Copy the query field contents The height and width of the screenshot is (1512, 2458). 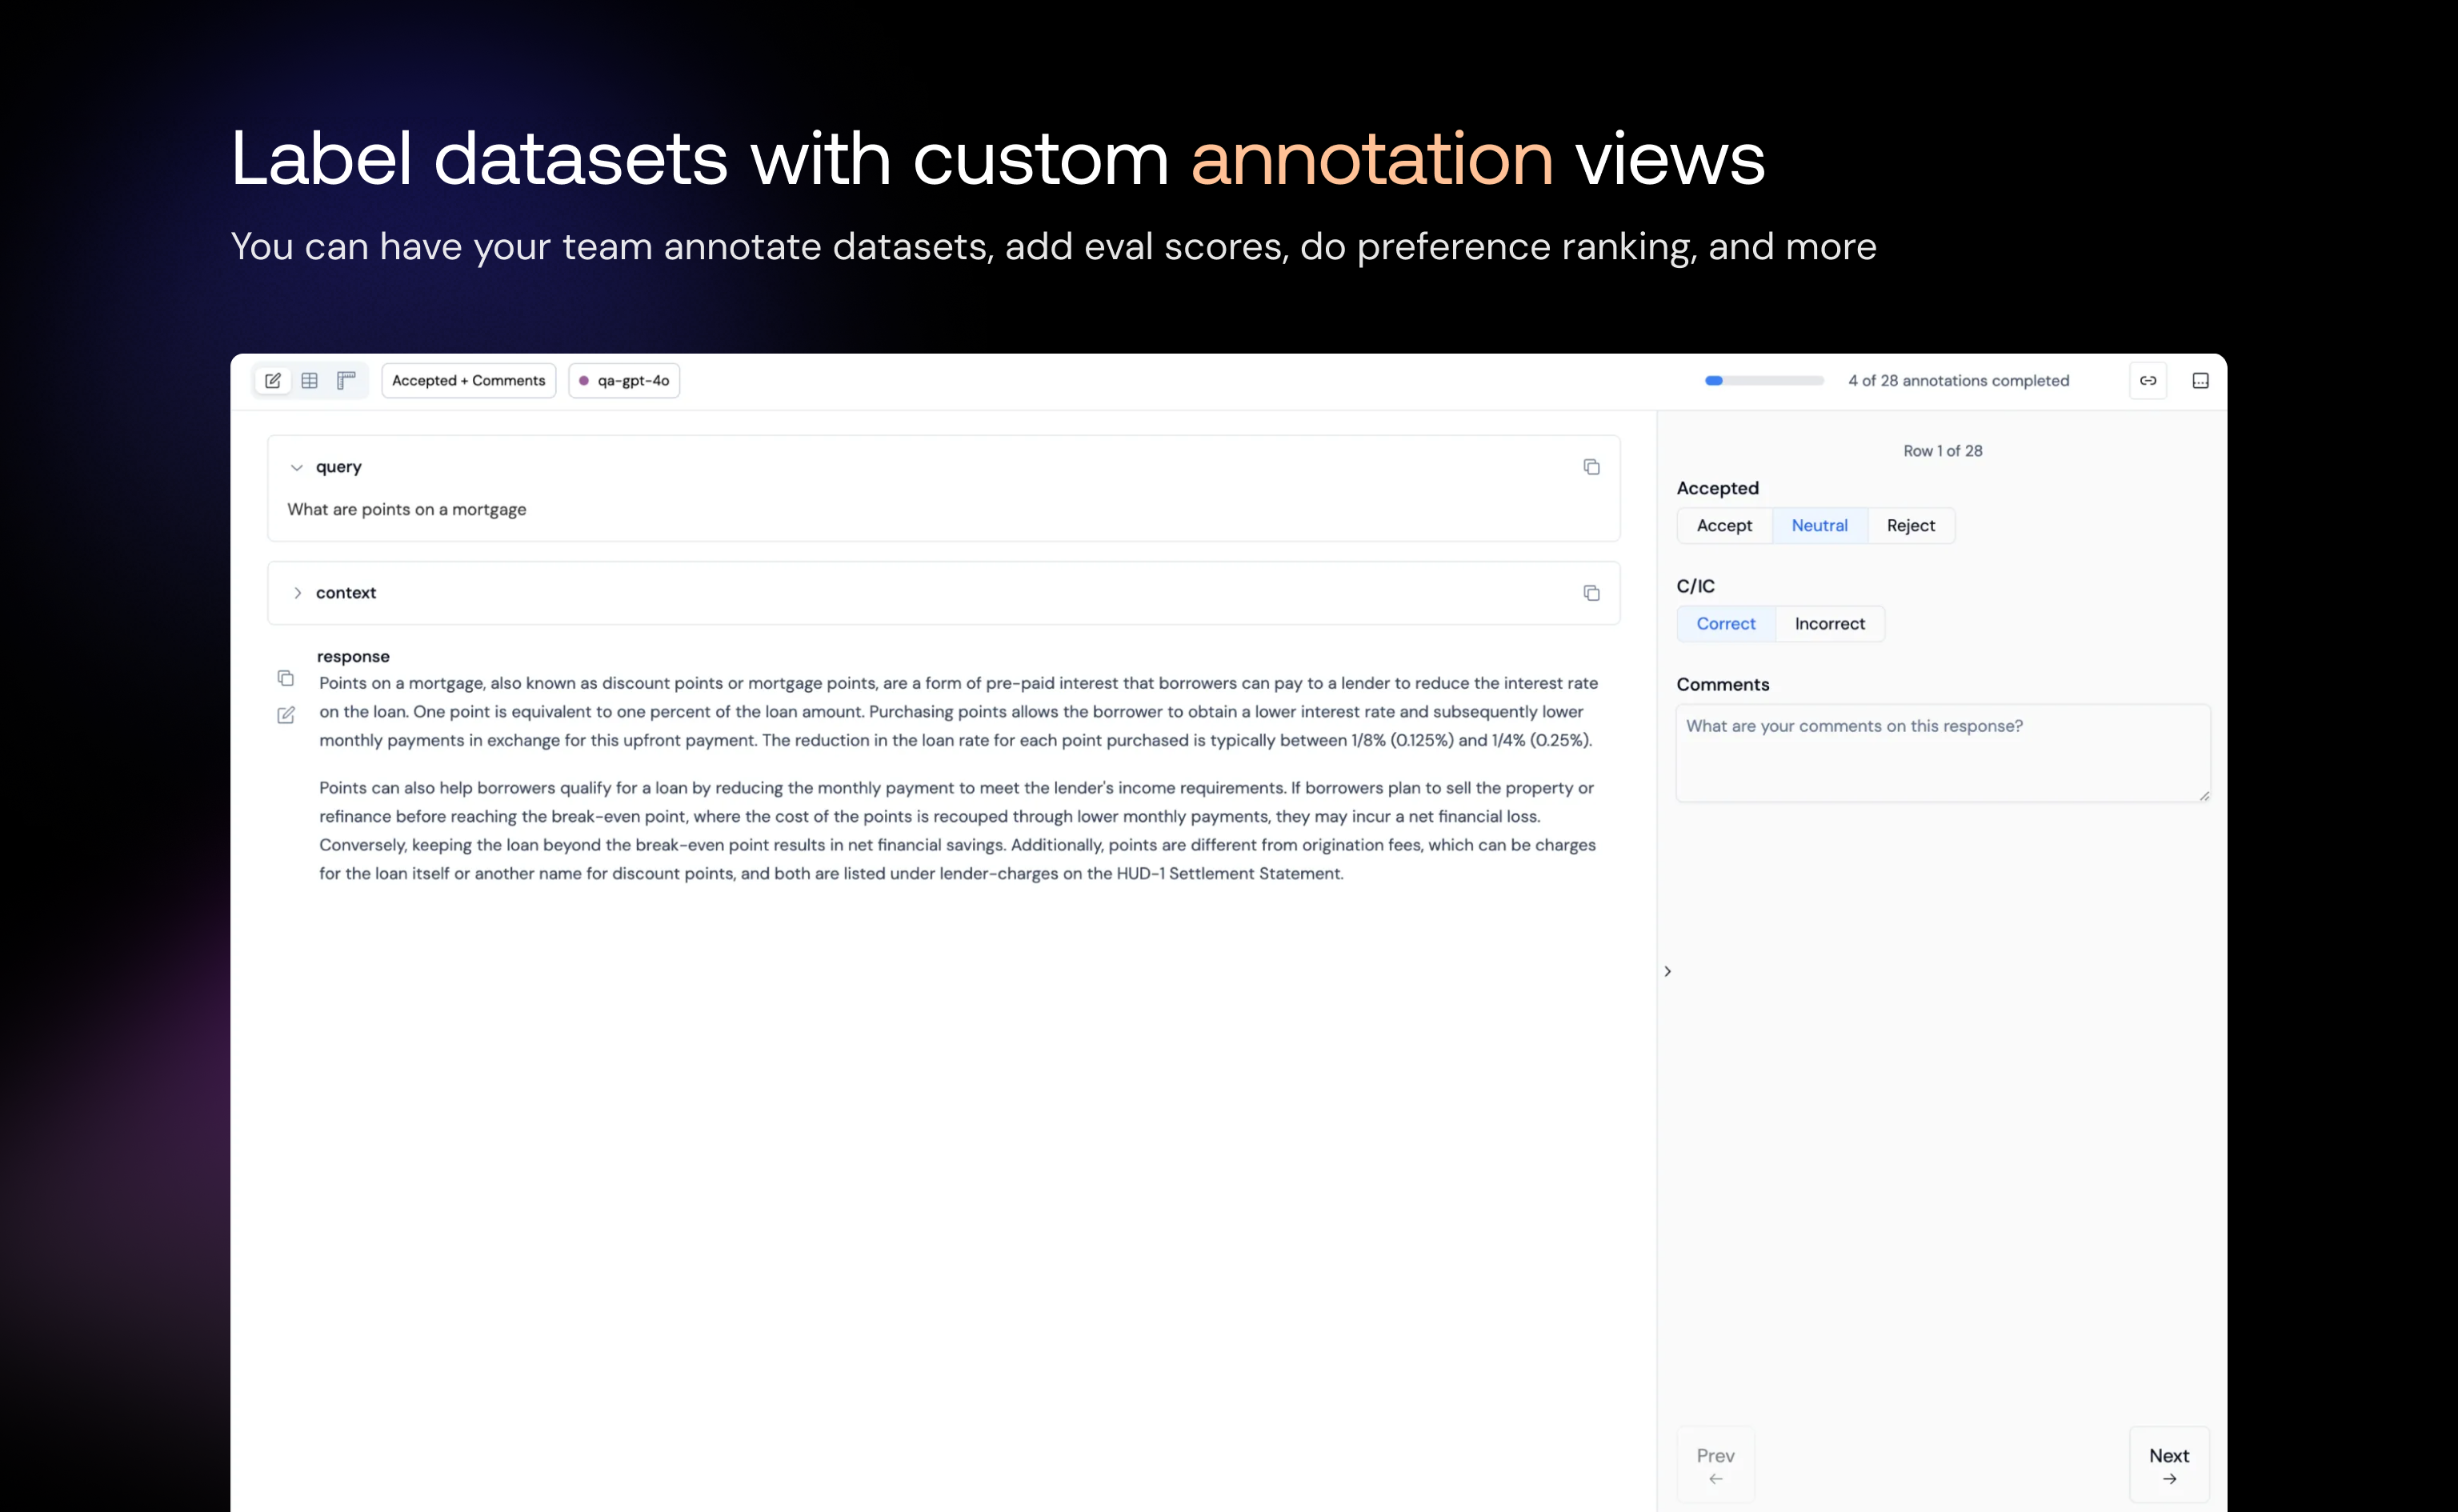coord(1591,467)
